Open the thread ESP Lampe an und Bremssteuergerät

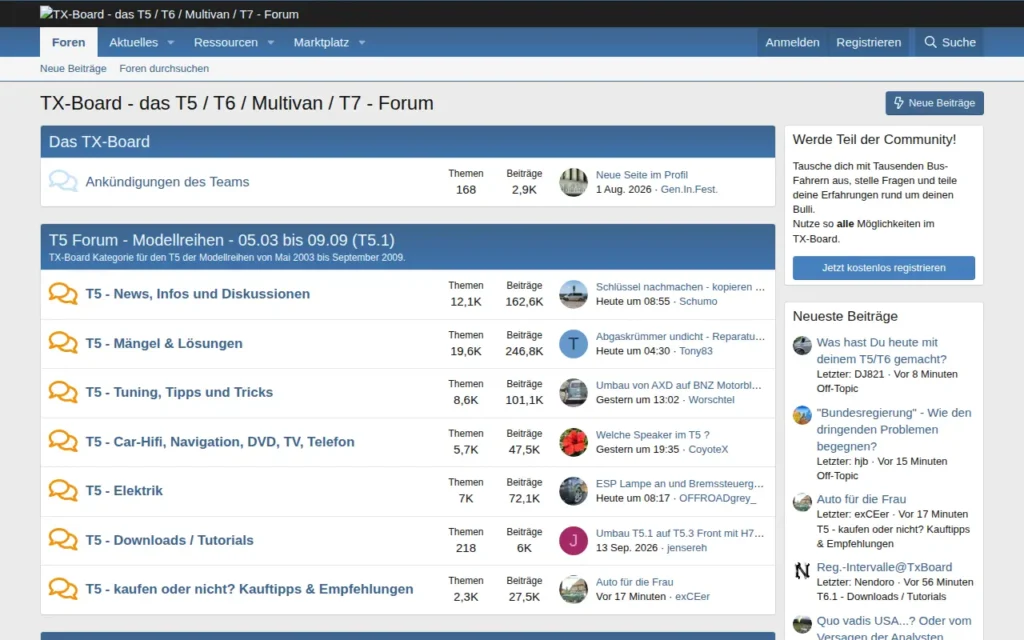coord(679,484)
